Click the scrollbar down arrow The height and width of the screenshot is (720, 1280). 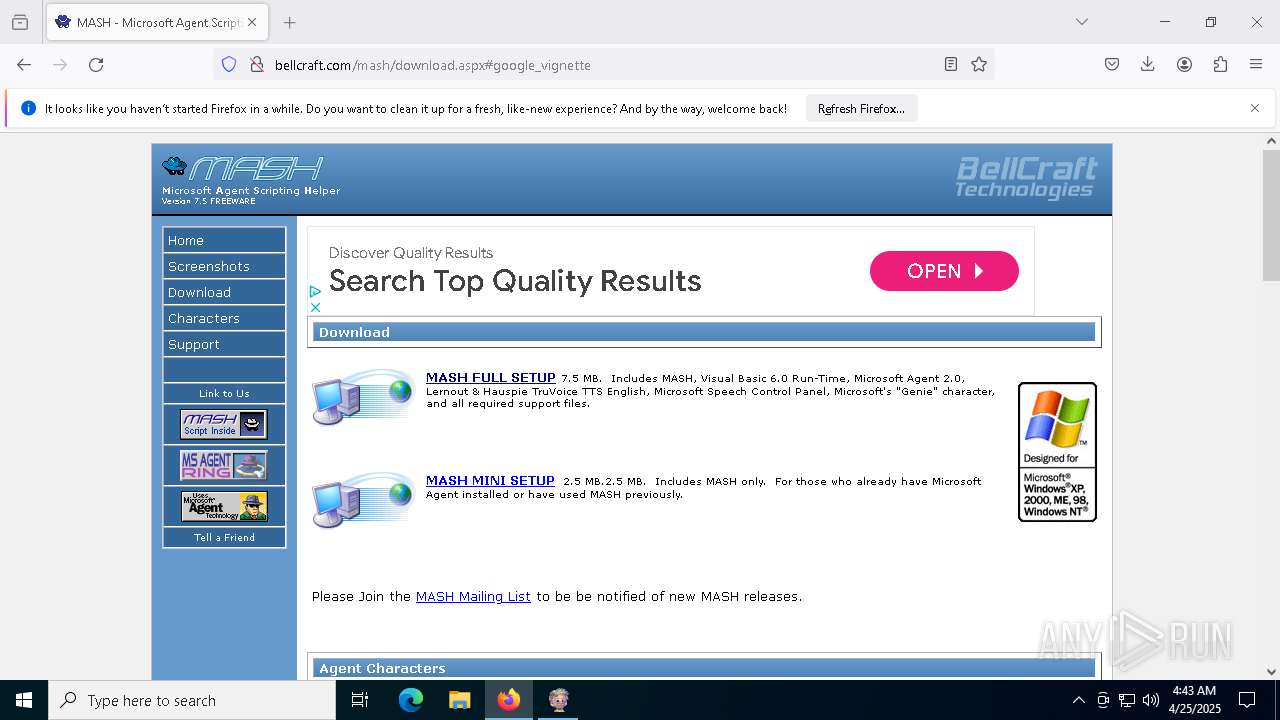(1271, 672)
